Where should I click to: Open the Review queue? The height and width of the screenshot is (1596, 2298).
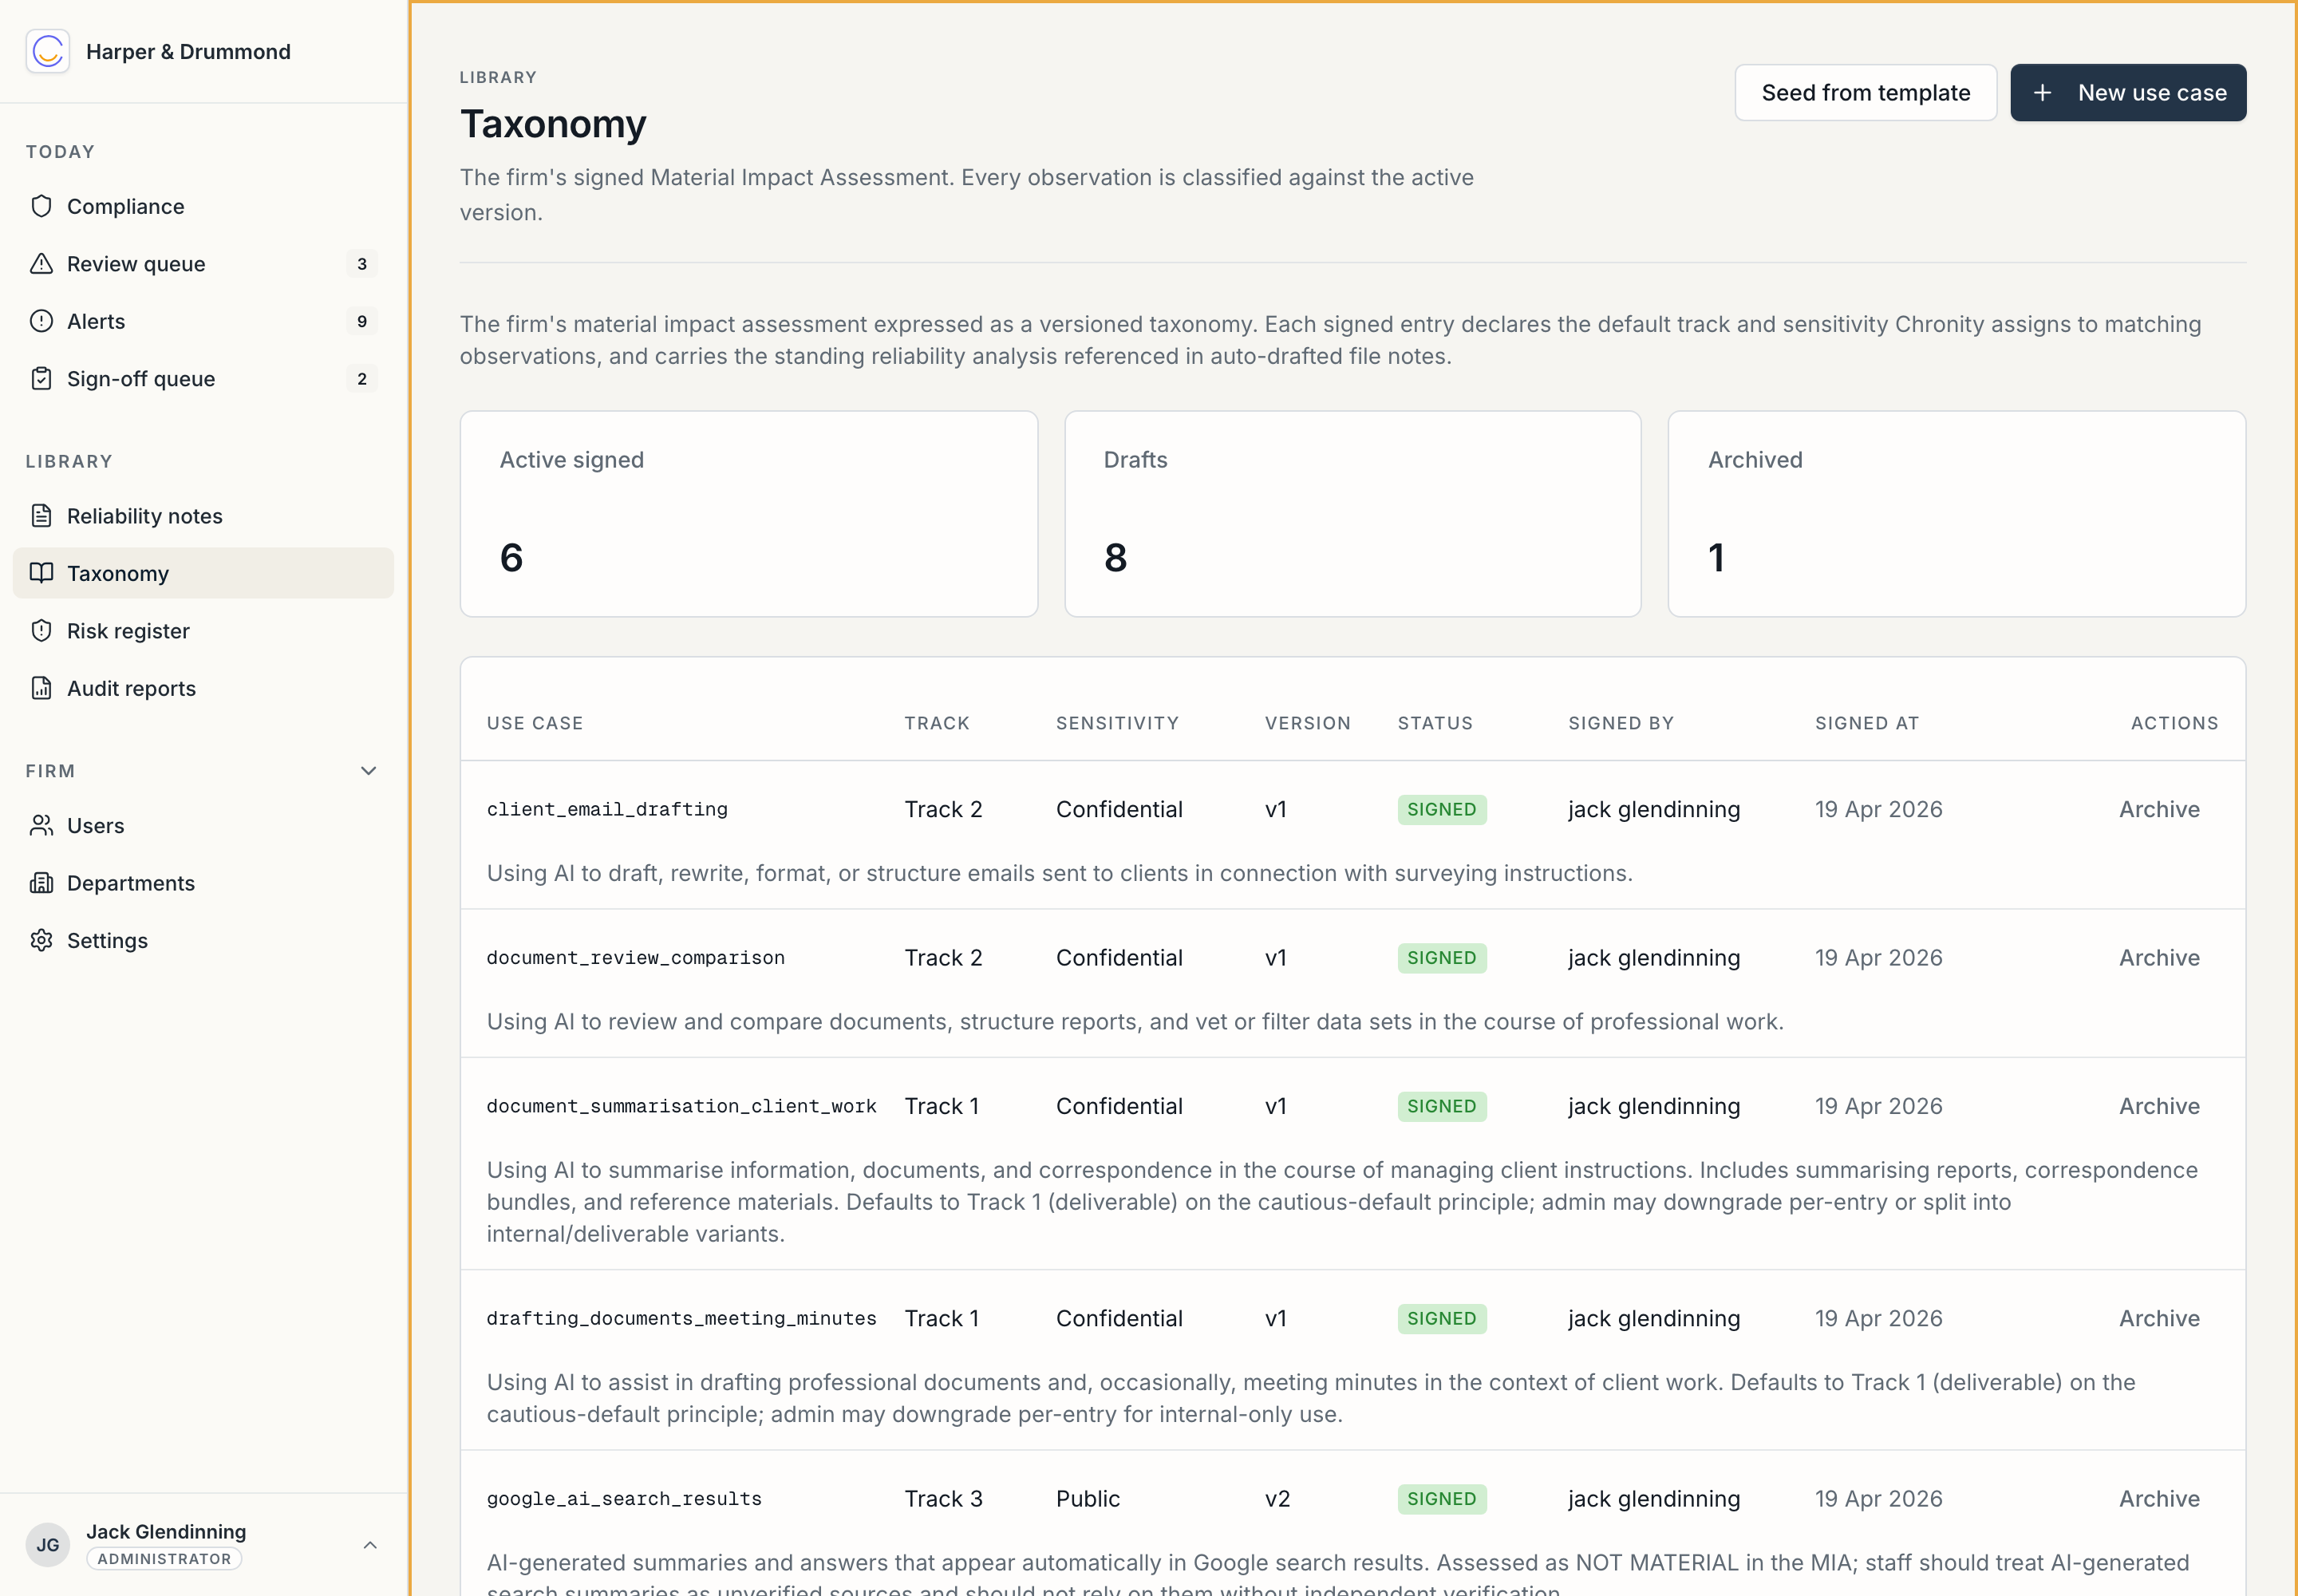[x=203, y=264]
